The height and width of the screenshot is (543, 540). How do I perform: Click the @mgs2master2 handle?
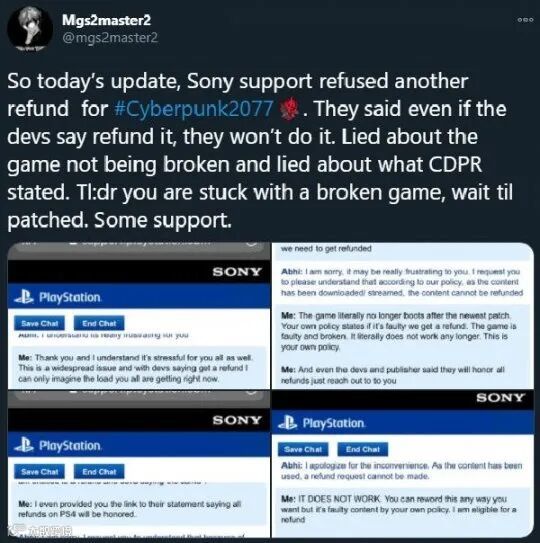click(x=110, y=37)
